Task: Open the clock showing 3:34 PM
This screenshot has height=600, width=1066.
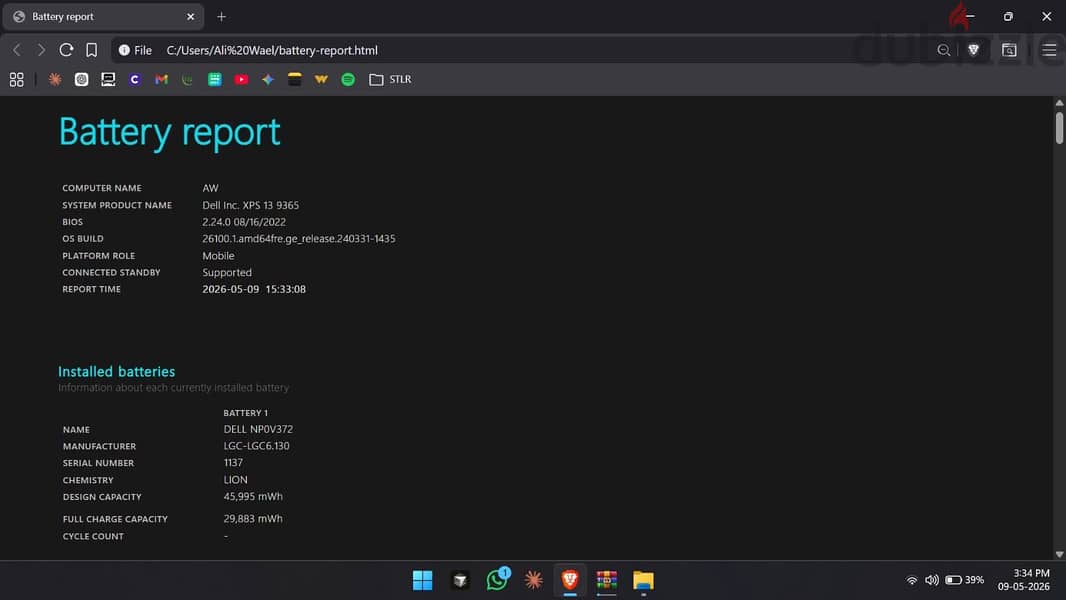Action: click(x=1025, y=580)
